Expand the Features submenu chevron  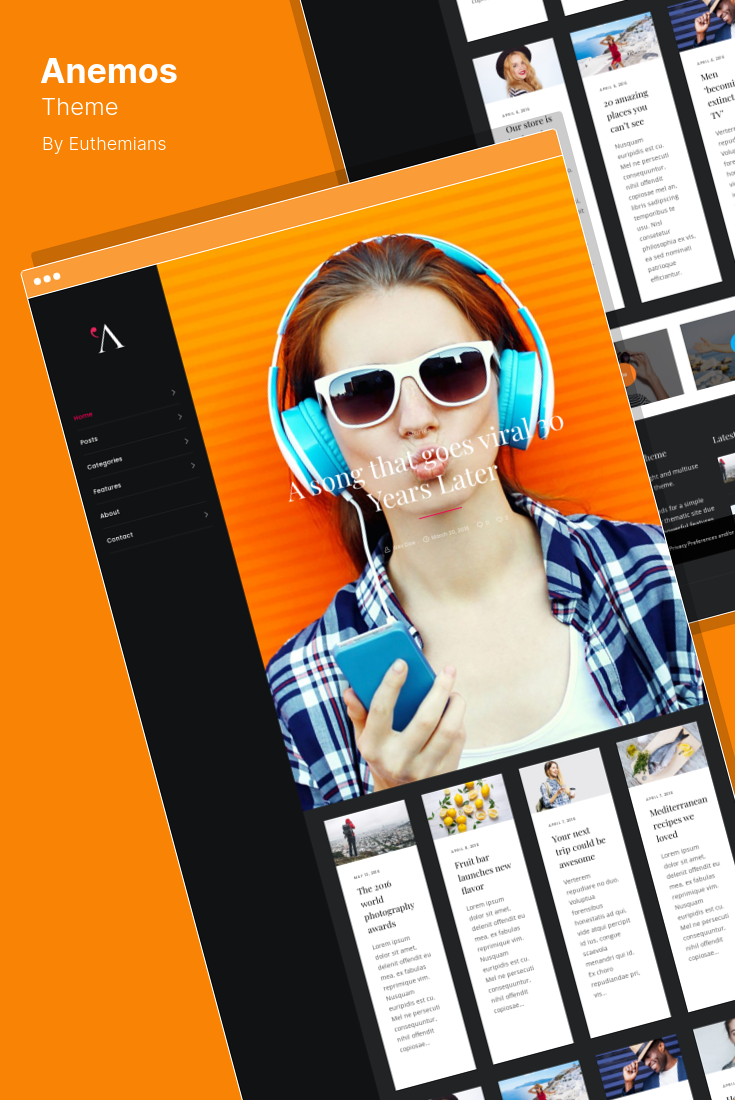point(193,465)
